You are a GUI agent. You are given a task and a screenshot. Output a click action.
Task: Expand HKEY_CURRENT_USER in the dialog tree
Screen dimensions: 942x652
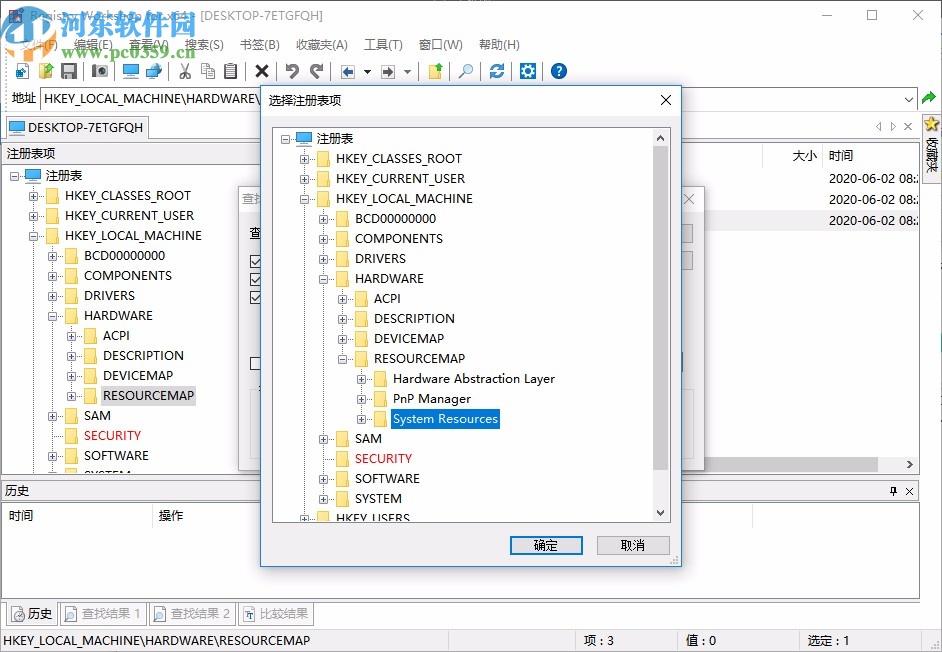[305, 179]
